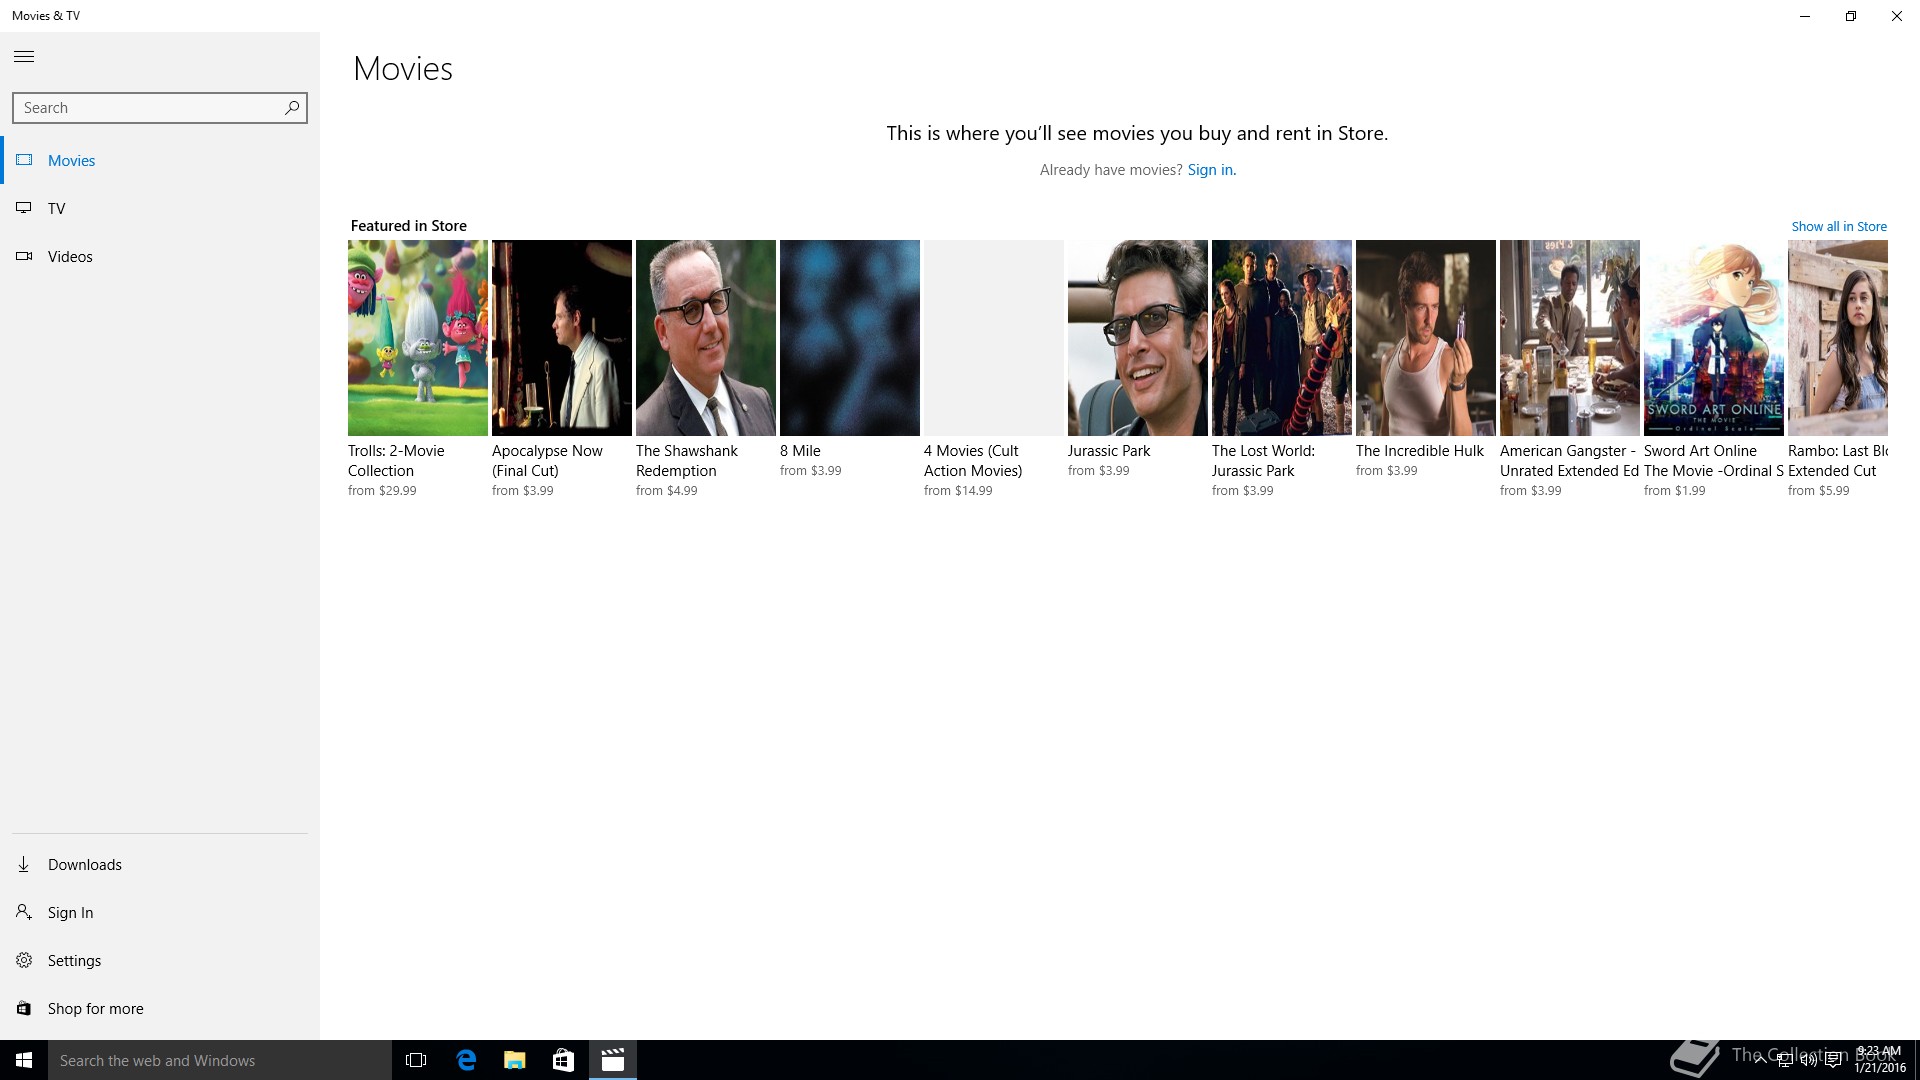1920x1080 pixels.
Task: Select the 4 Movies (Cult Action Movies) tile
Action: pos(994,338)
